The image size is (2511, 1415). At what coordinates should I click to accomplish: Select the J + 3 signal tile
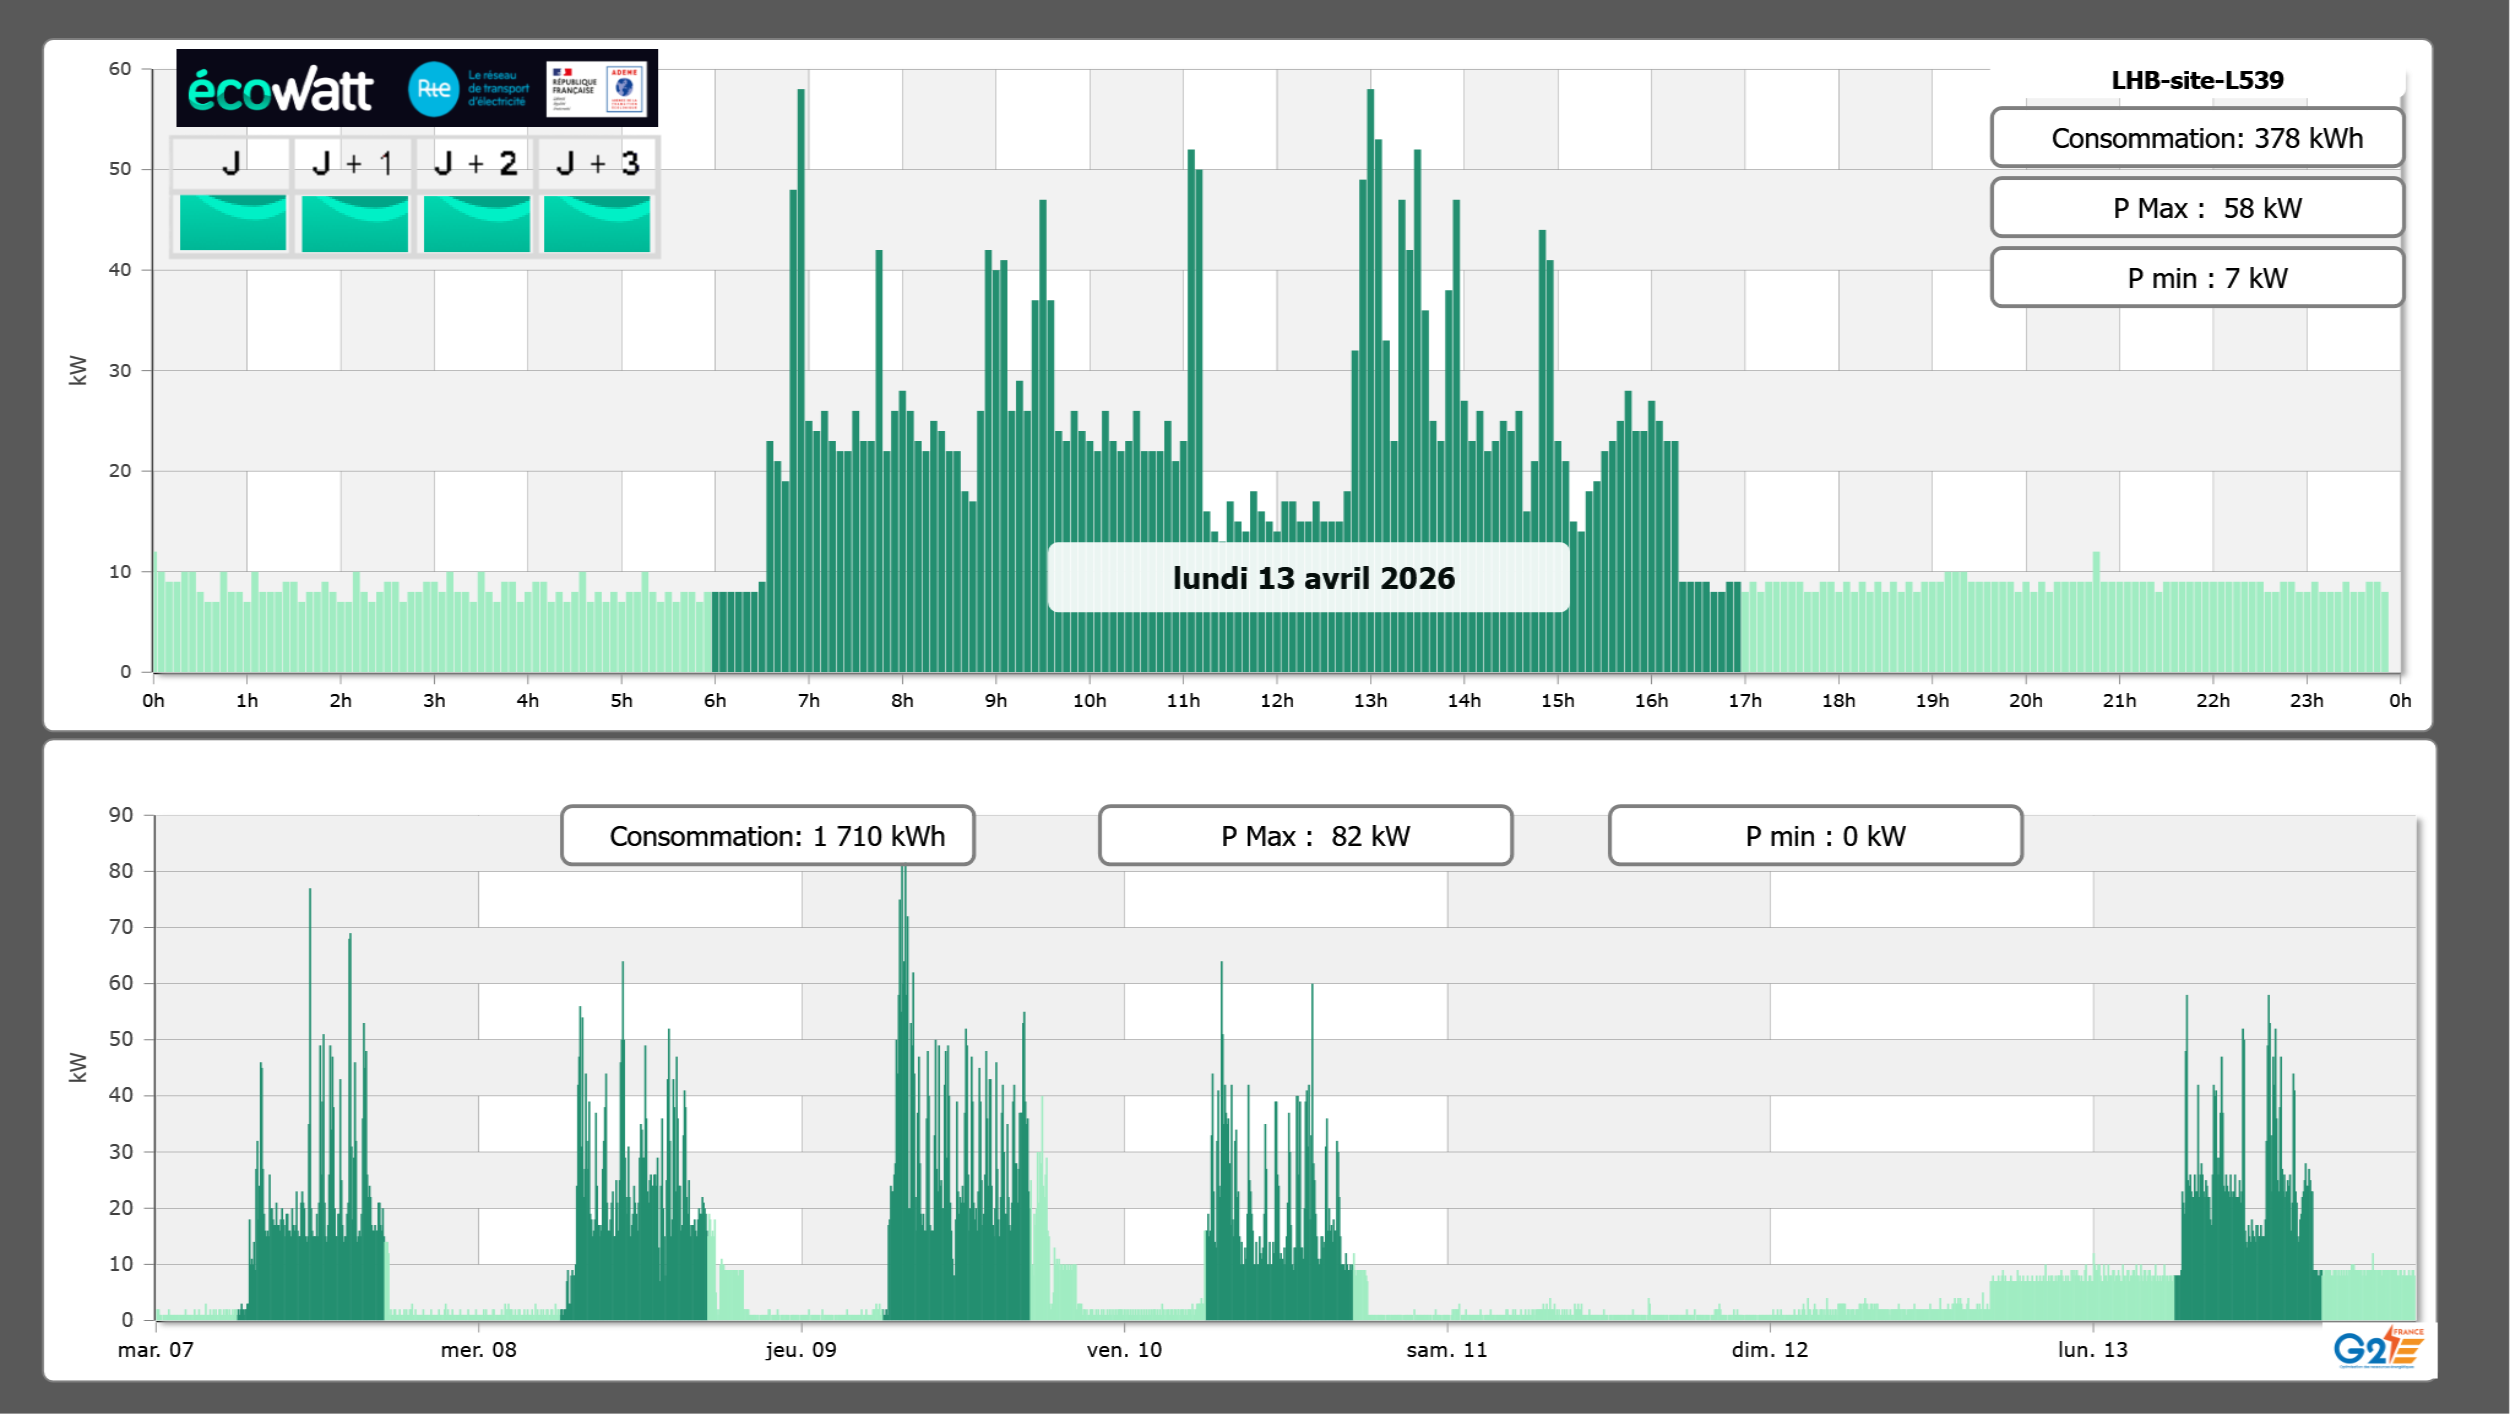pyautogui.click(x=597, y=223)
